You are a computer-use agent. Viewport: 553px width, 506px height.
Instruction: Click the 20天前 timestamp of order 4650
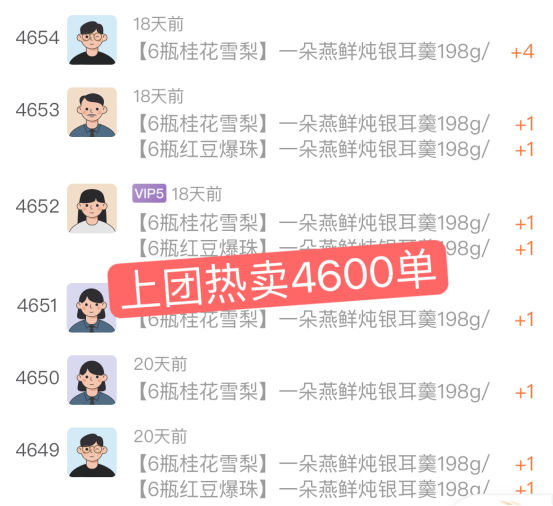click(x=160, y=364)
